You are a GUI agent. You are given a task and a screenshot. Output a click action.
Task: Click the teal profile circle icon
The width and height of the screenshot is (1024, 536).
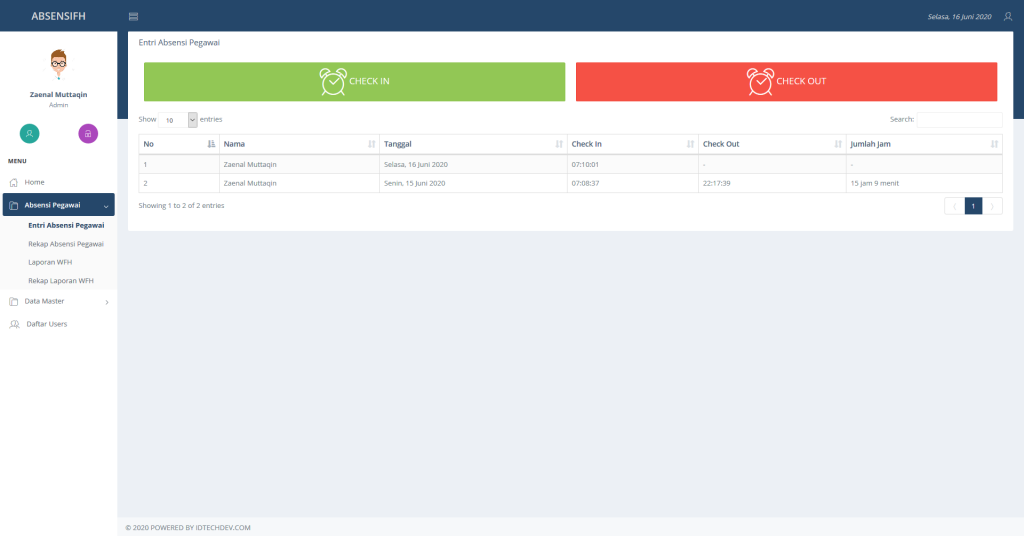[29, 133]
